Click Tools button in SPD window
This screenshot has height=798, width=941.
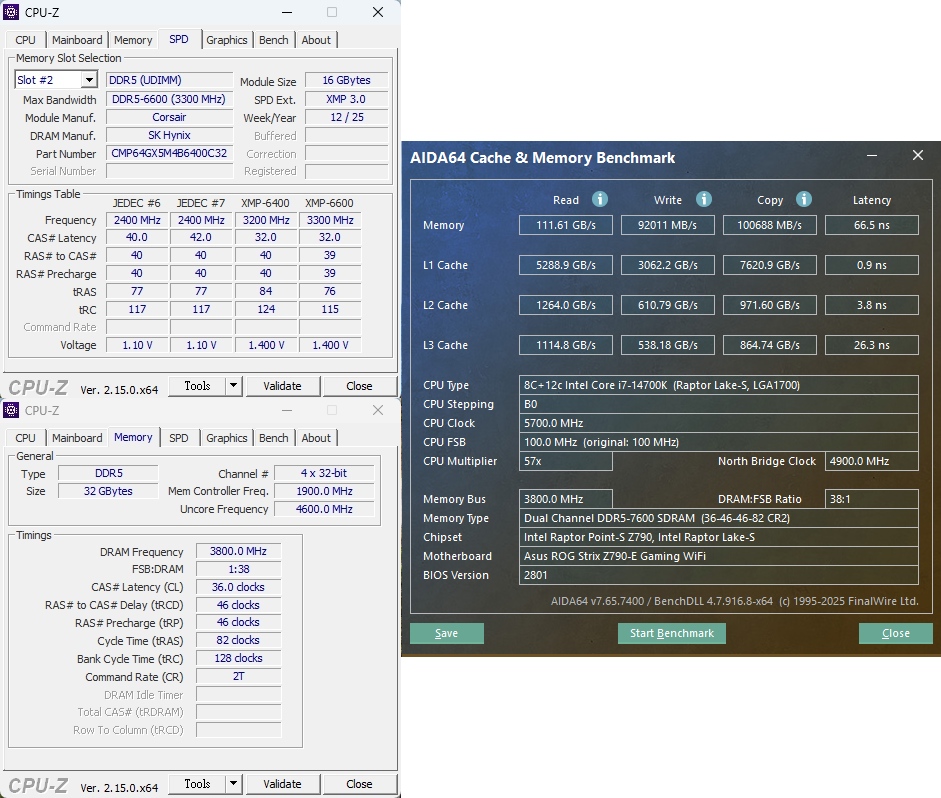(197, 386)
